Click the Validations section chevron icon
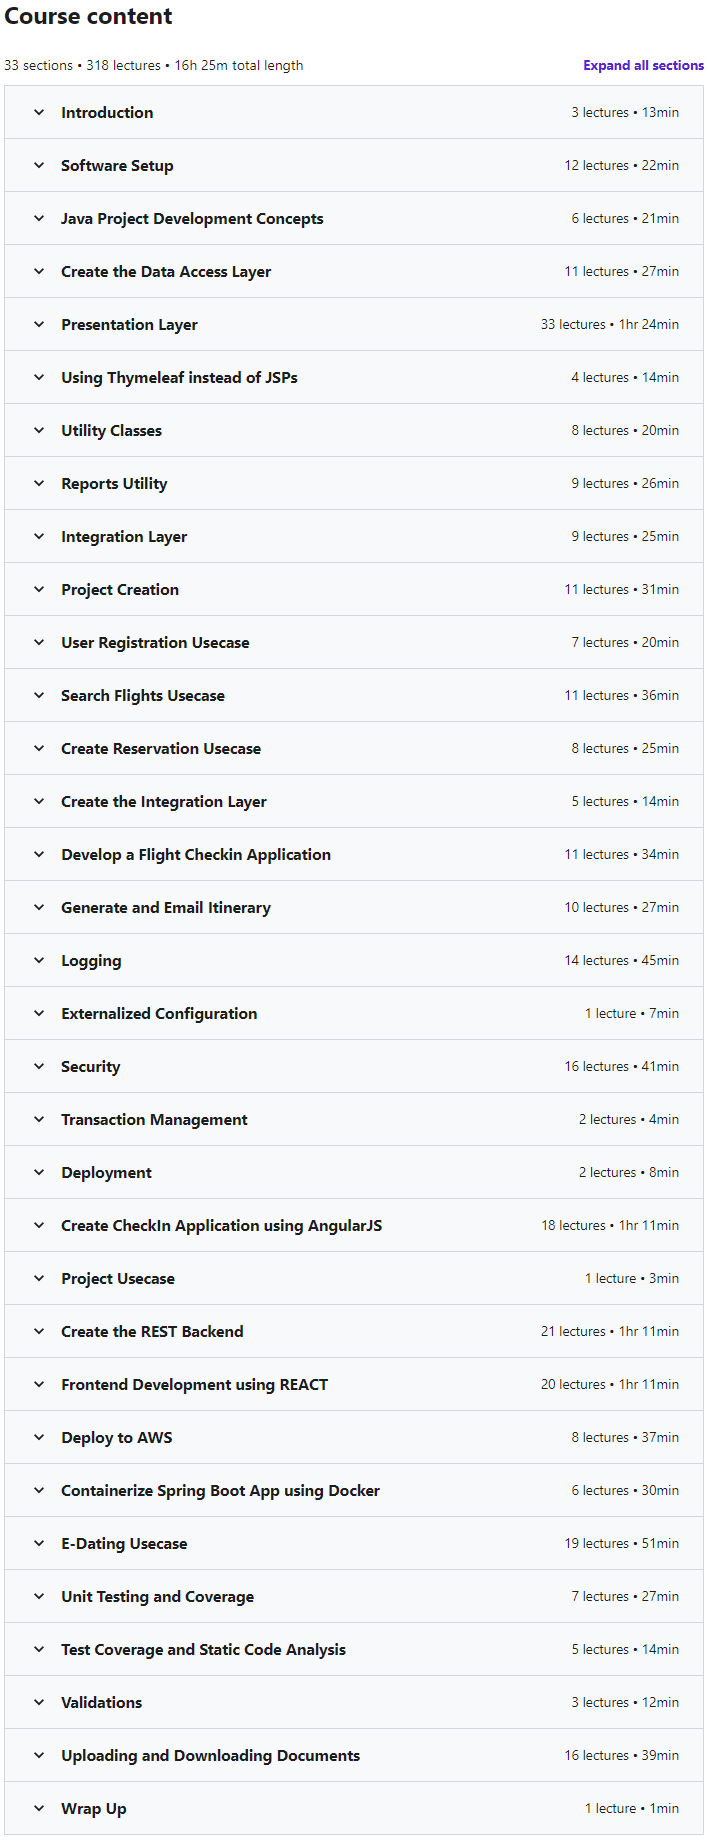This screenshot has height=1841, width=709. point(39,1702)
